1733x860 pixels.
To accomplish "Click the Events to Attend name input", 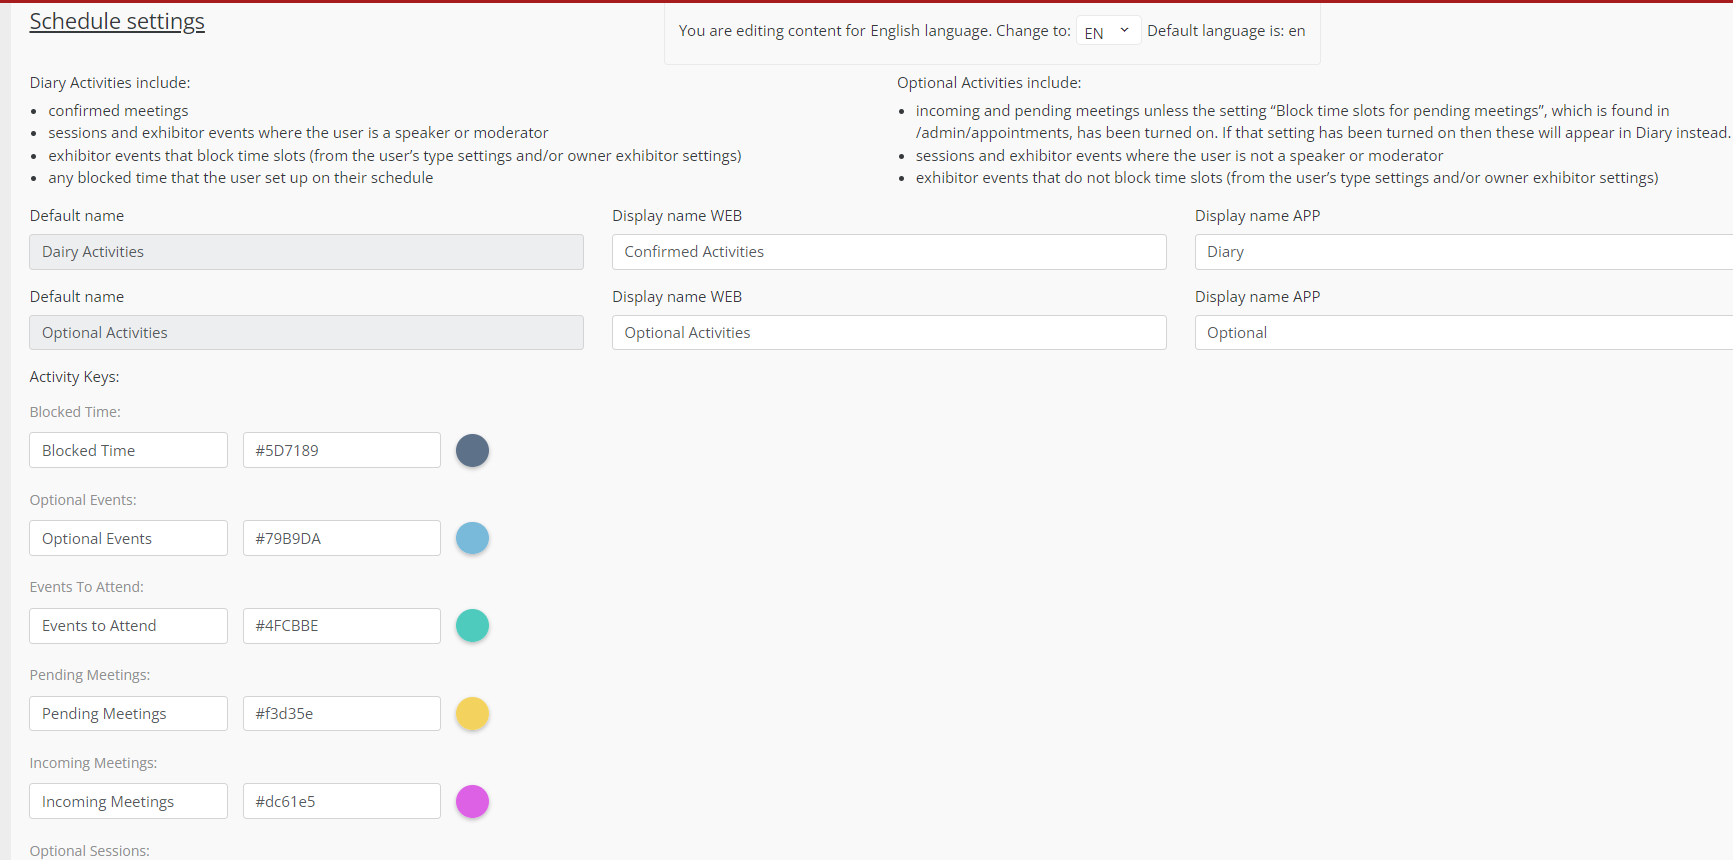I will pos(128,626).
